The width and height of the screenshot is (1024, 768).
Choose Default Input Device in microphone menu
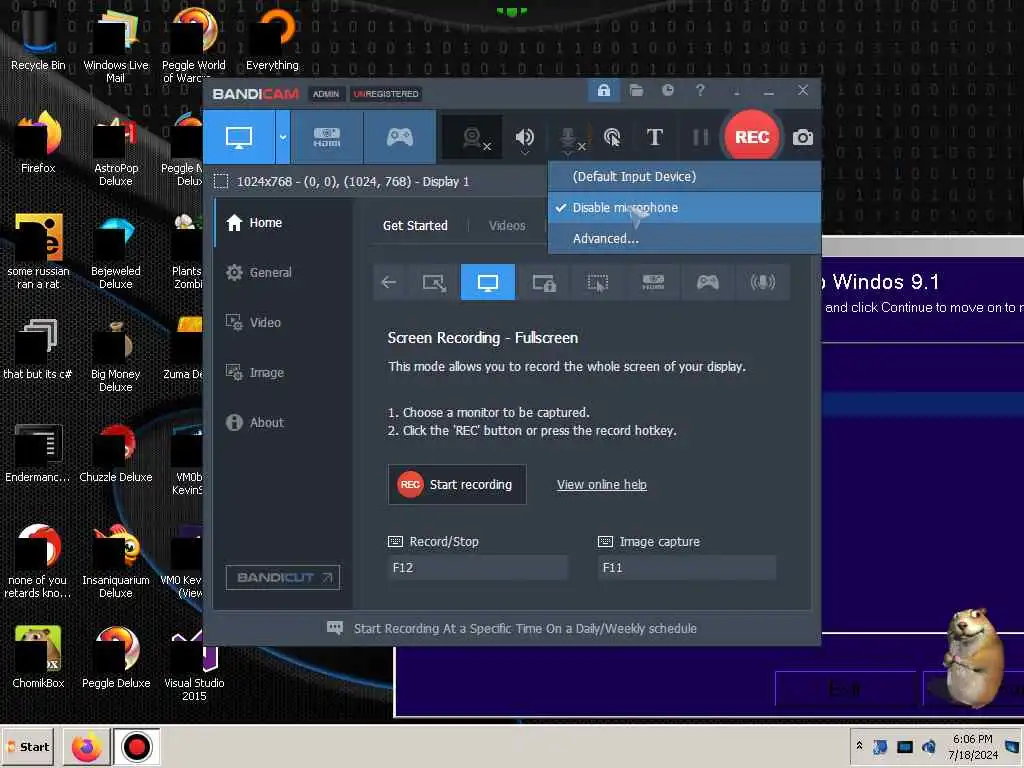pos(684,176)
